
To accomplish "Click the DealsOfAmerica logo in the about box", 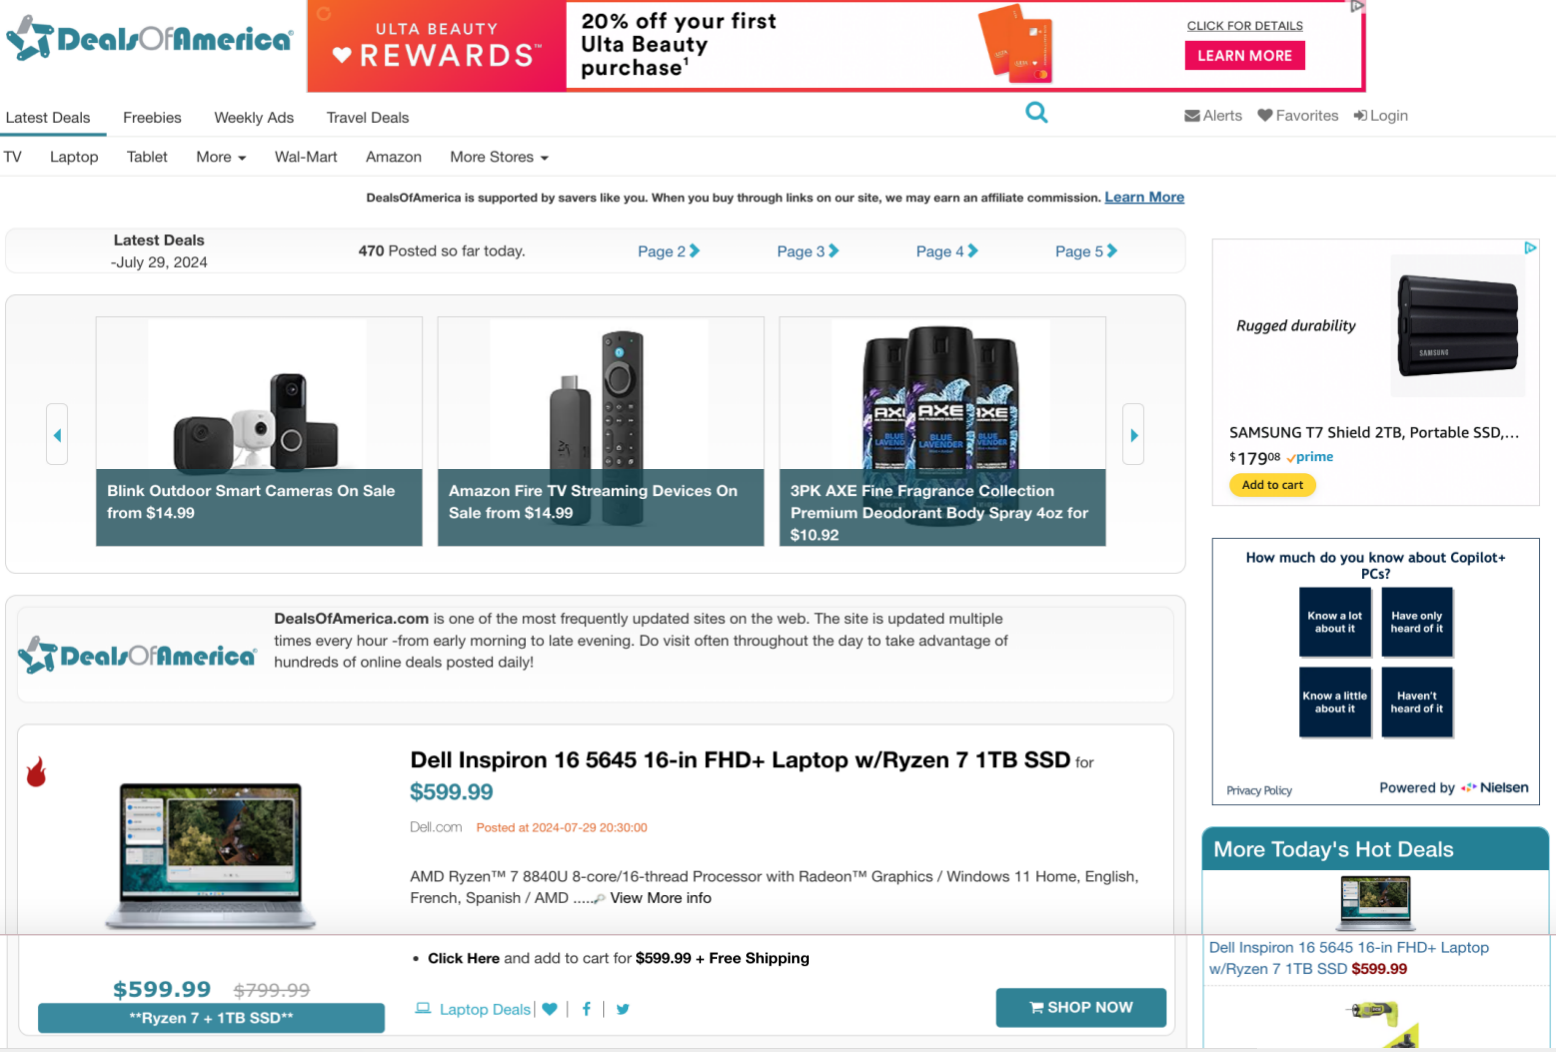I will [x=137, y=655].
